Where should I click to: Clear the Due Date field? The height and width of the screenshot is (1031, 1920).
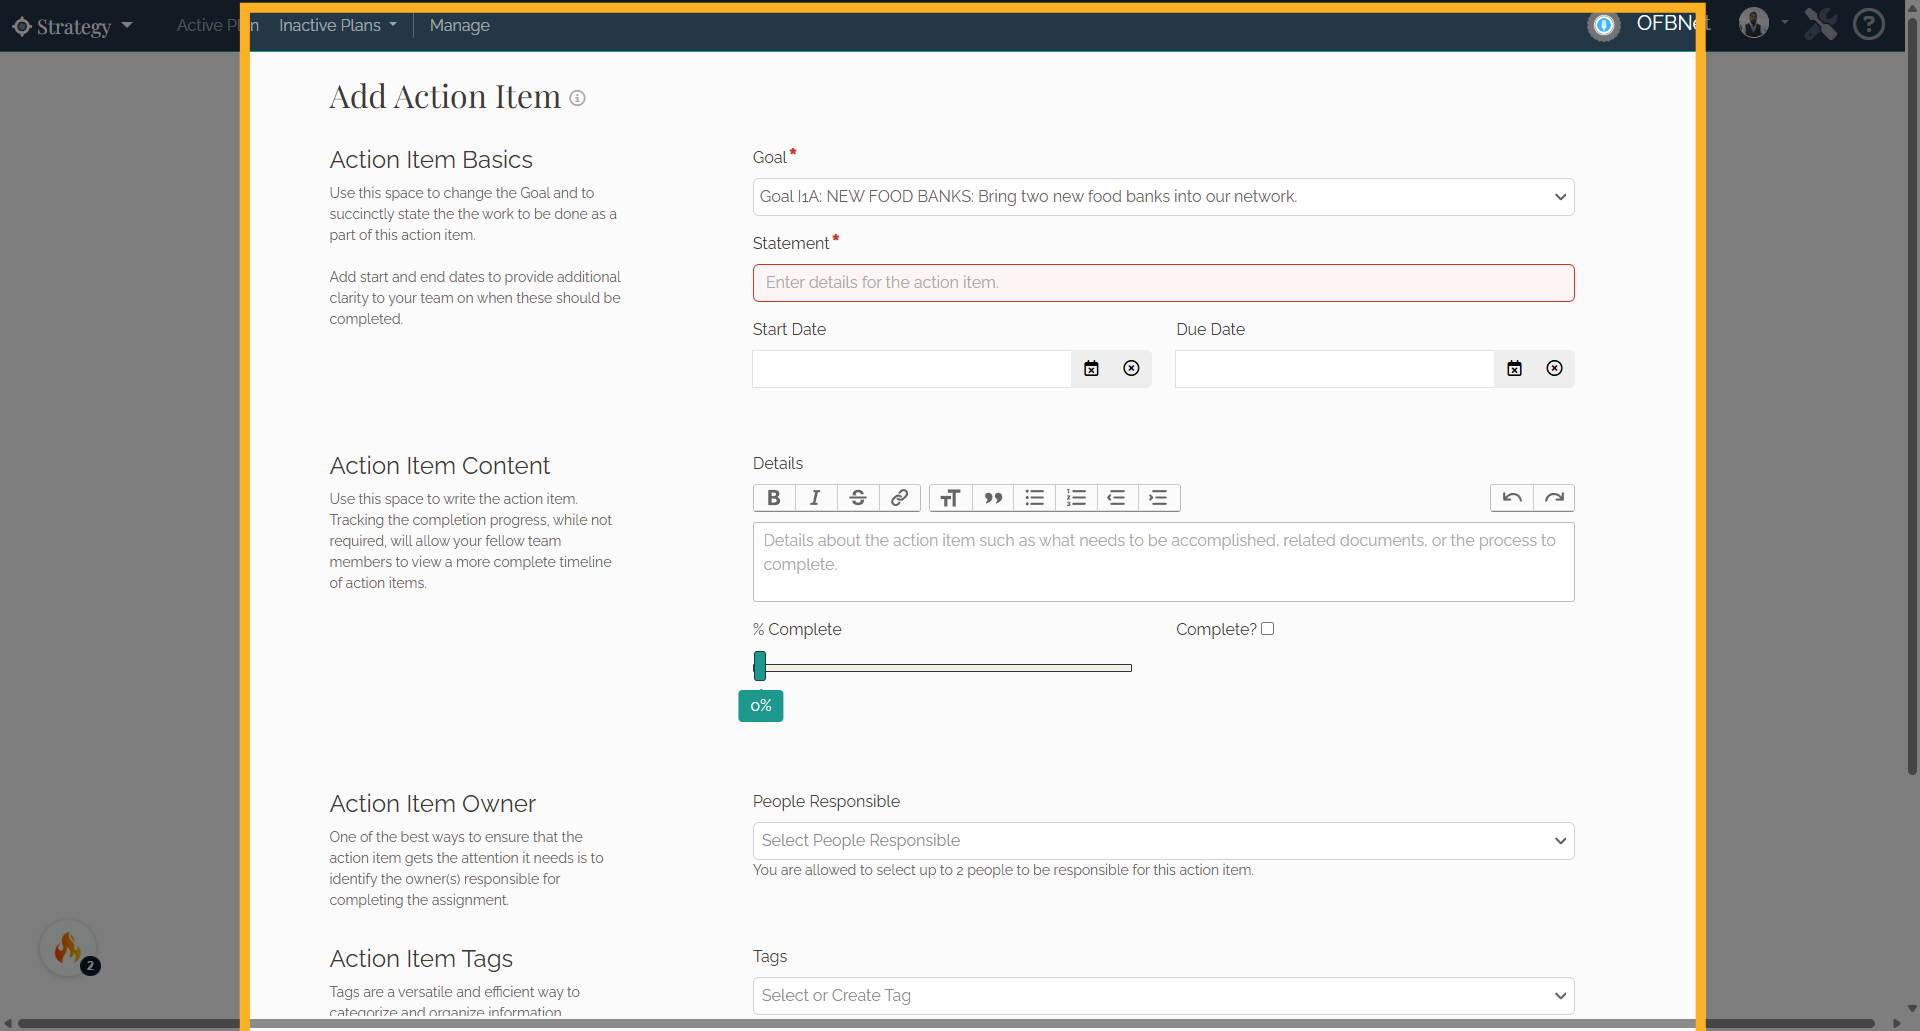pyautogui.click(x=1554, y=369)
